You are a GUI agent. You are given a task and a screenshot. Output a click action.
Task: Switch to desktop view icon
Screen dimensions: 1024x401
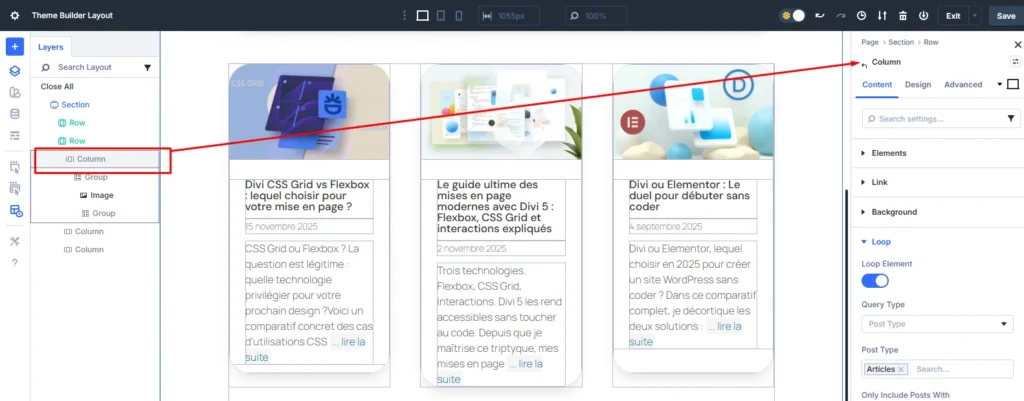[423, 16]
